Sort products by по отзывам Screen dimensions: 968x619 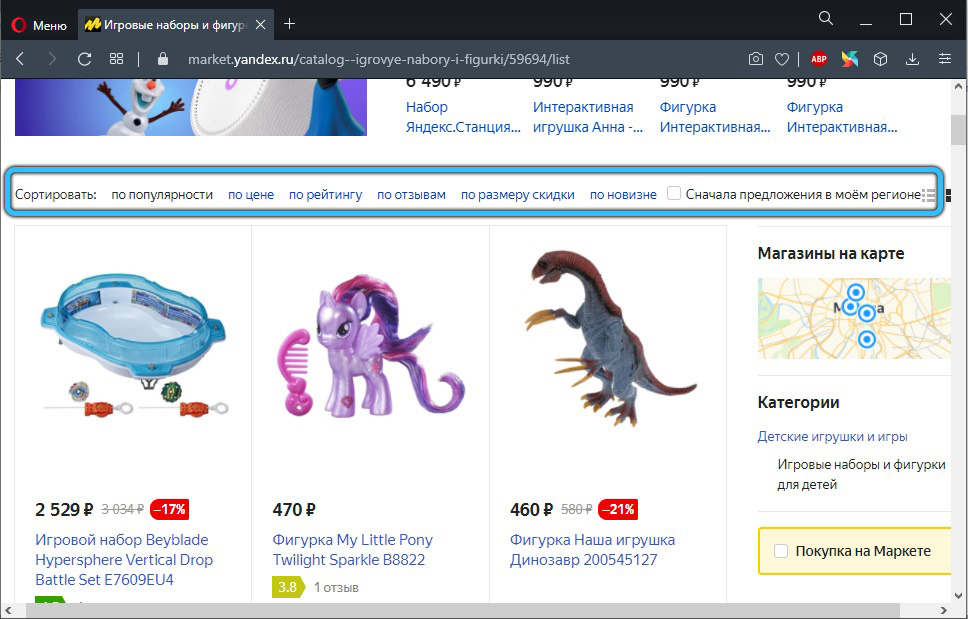(411, 195)
